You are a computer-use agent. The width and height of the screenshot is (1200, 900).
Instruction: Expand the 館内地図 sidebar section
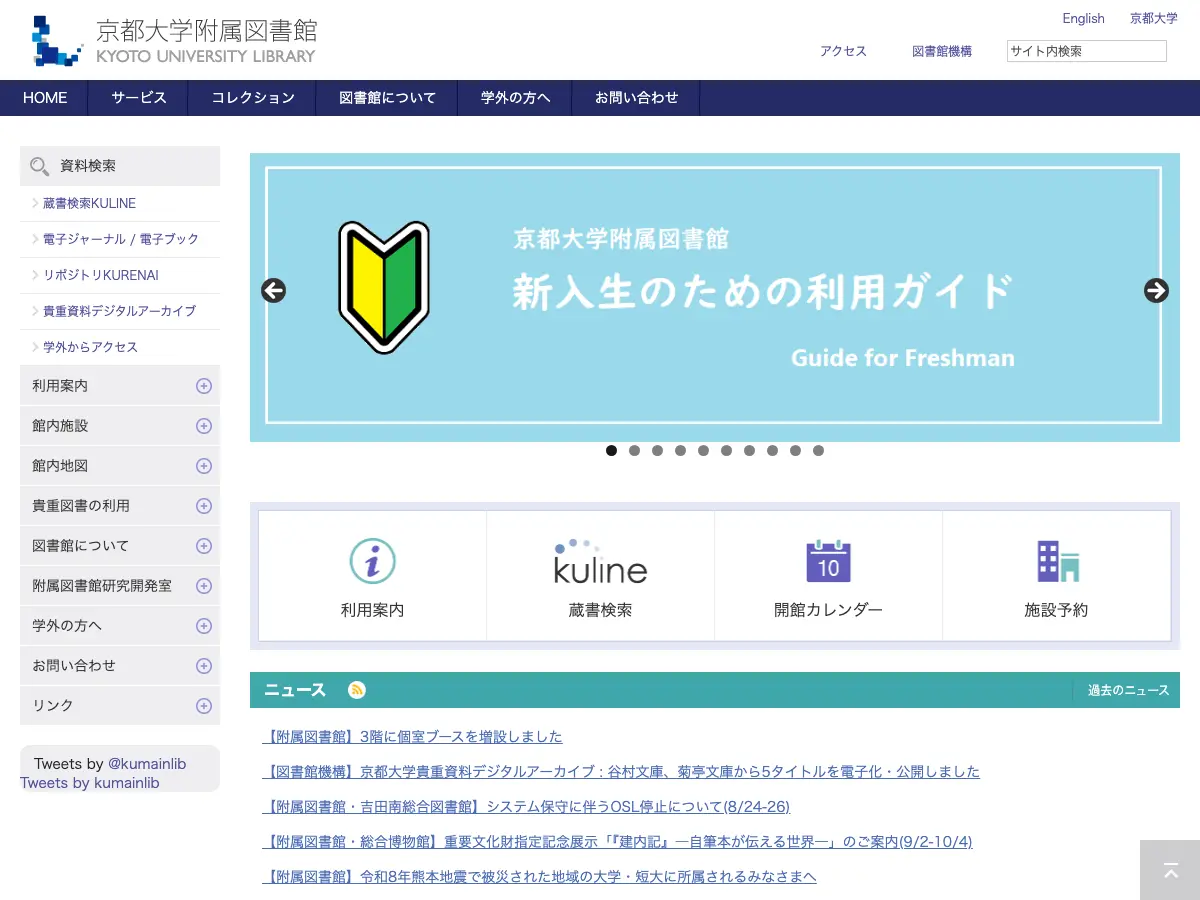(204, 466)
